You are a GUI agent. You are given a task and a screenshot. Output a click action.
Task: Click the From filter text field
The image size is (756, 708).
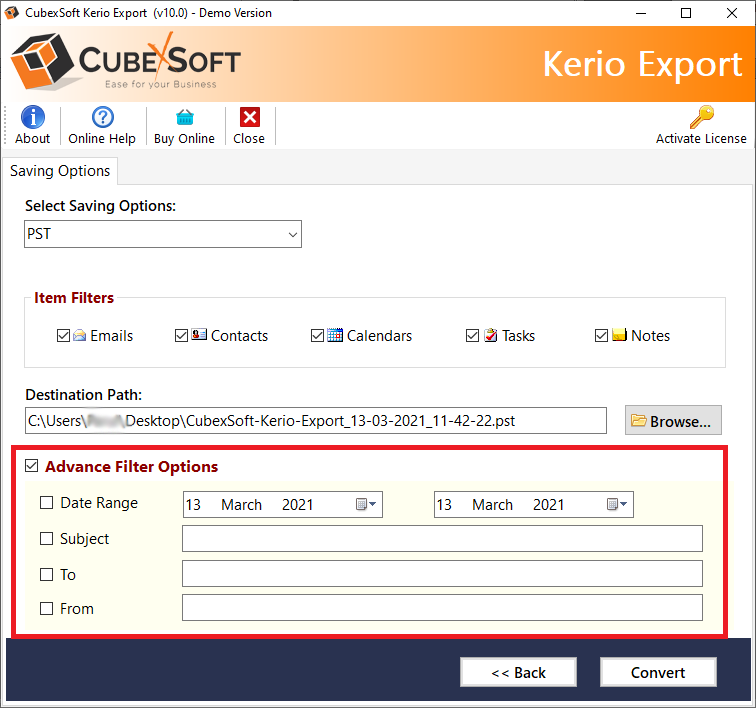[x=442, y=608]
